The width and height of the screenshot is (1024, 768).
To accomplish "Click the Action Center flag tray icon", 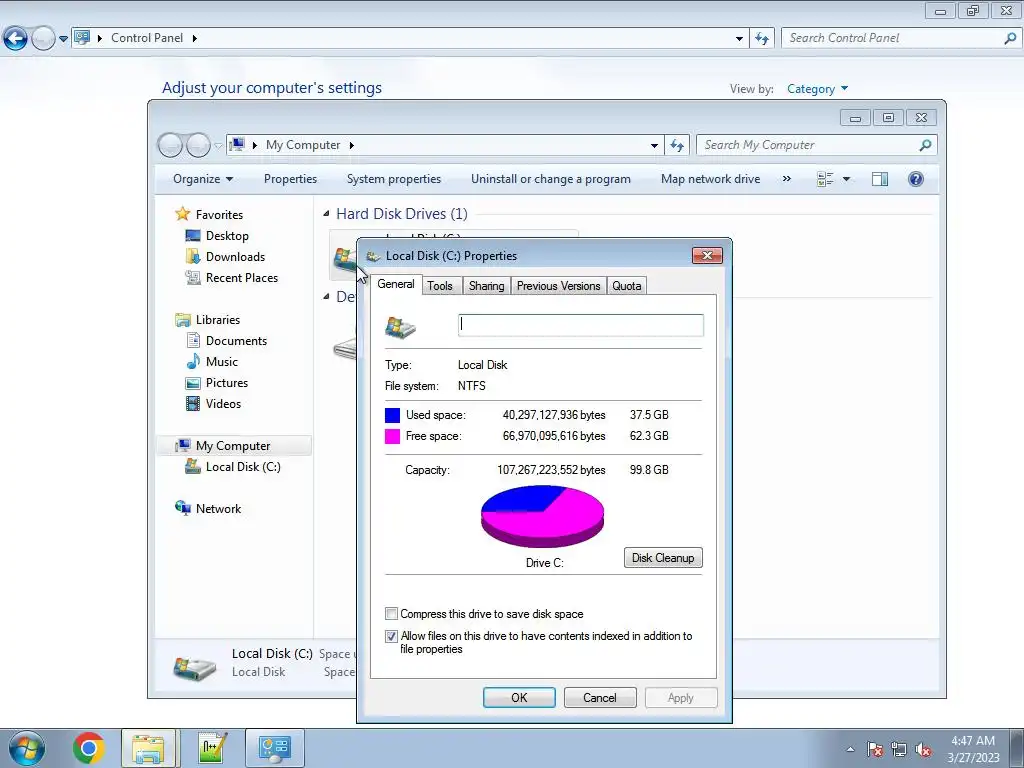I will tap(874, 749).
